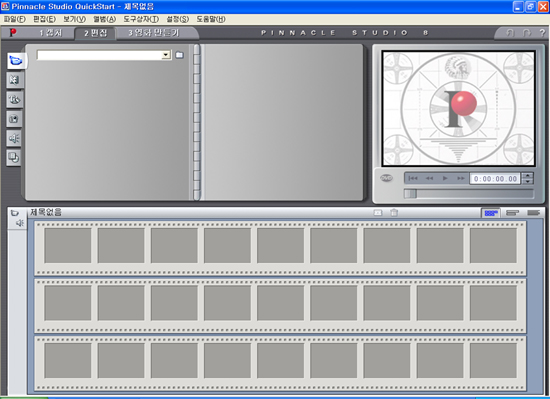Viewport: 550px width, 399px height.
Task: Select the first empty storyboard frame
Action: coord(68,245)
